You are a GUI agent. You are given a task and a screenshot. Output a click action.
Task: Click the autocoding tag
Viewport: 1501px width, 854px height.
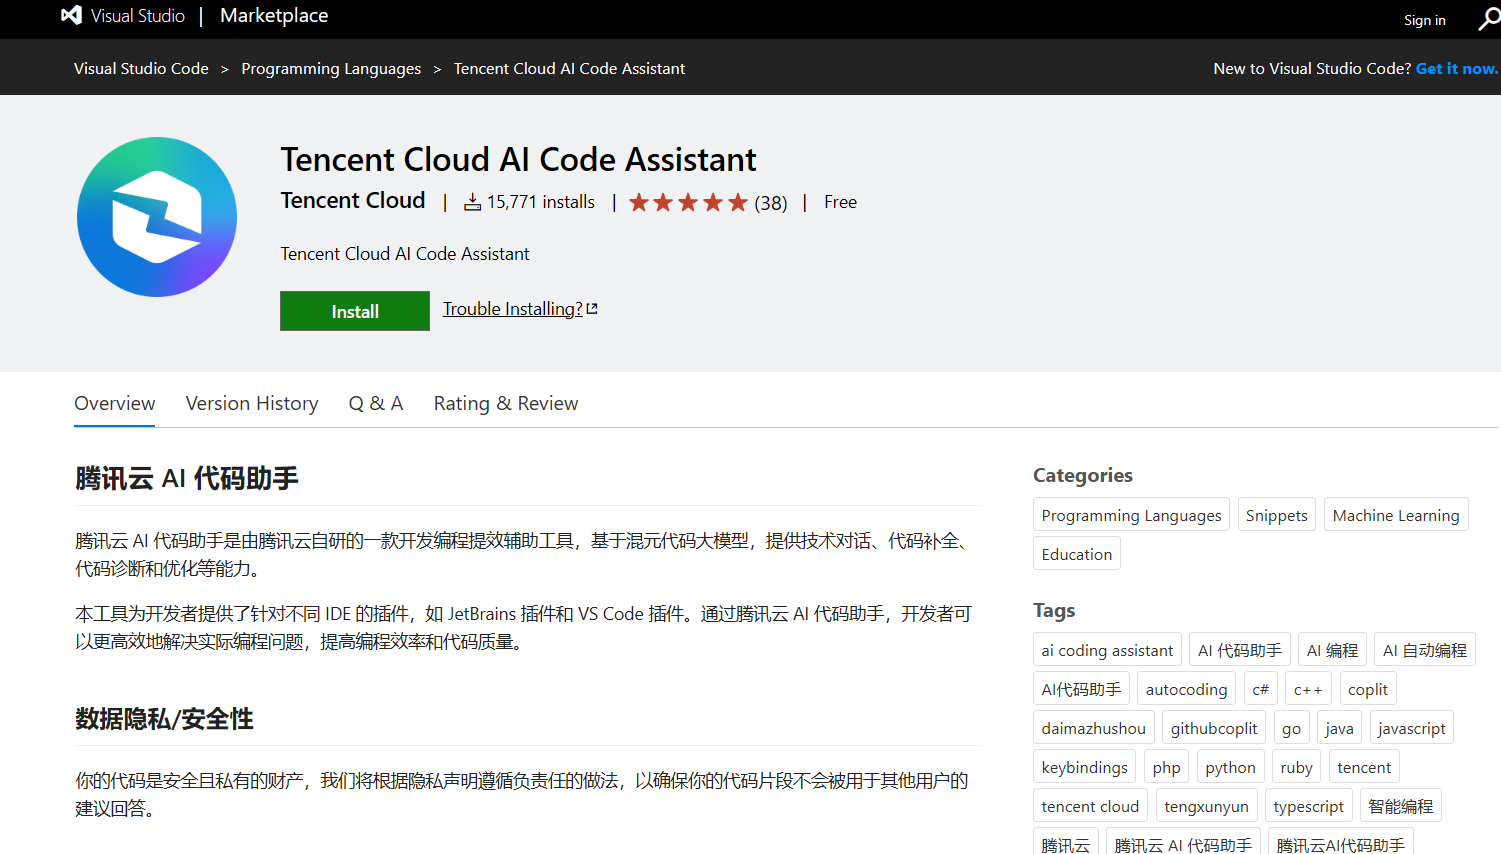click(x=1186, y=689)
